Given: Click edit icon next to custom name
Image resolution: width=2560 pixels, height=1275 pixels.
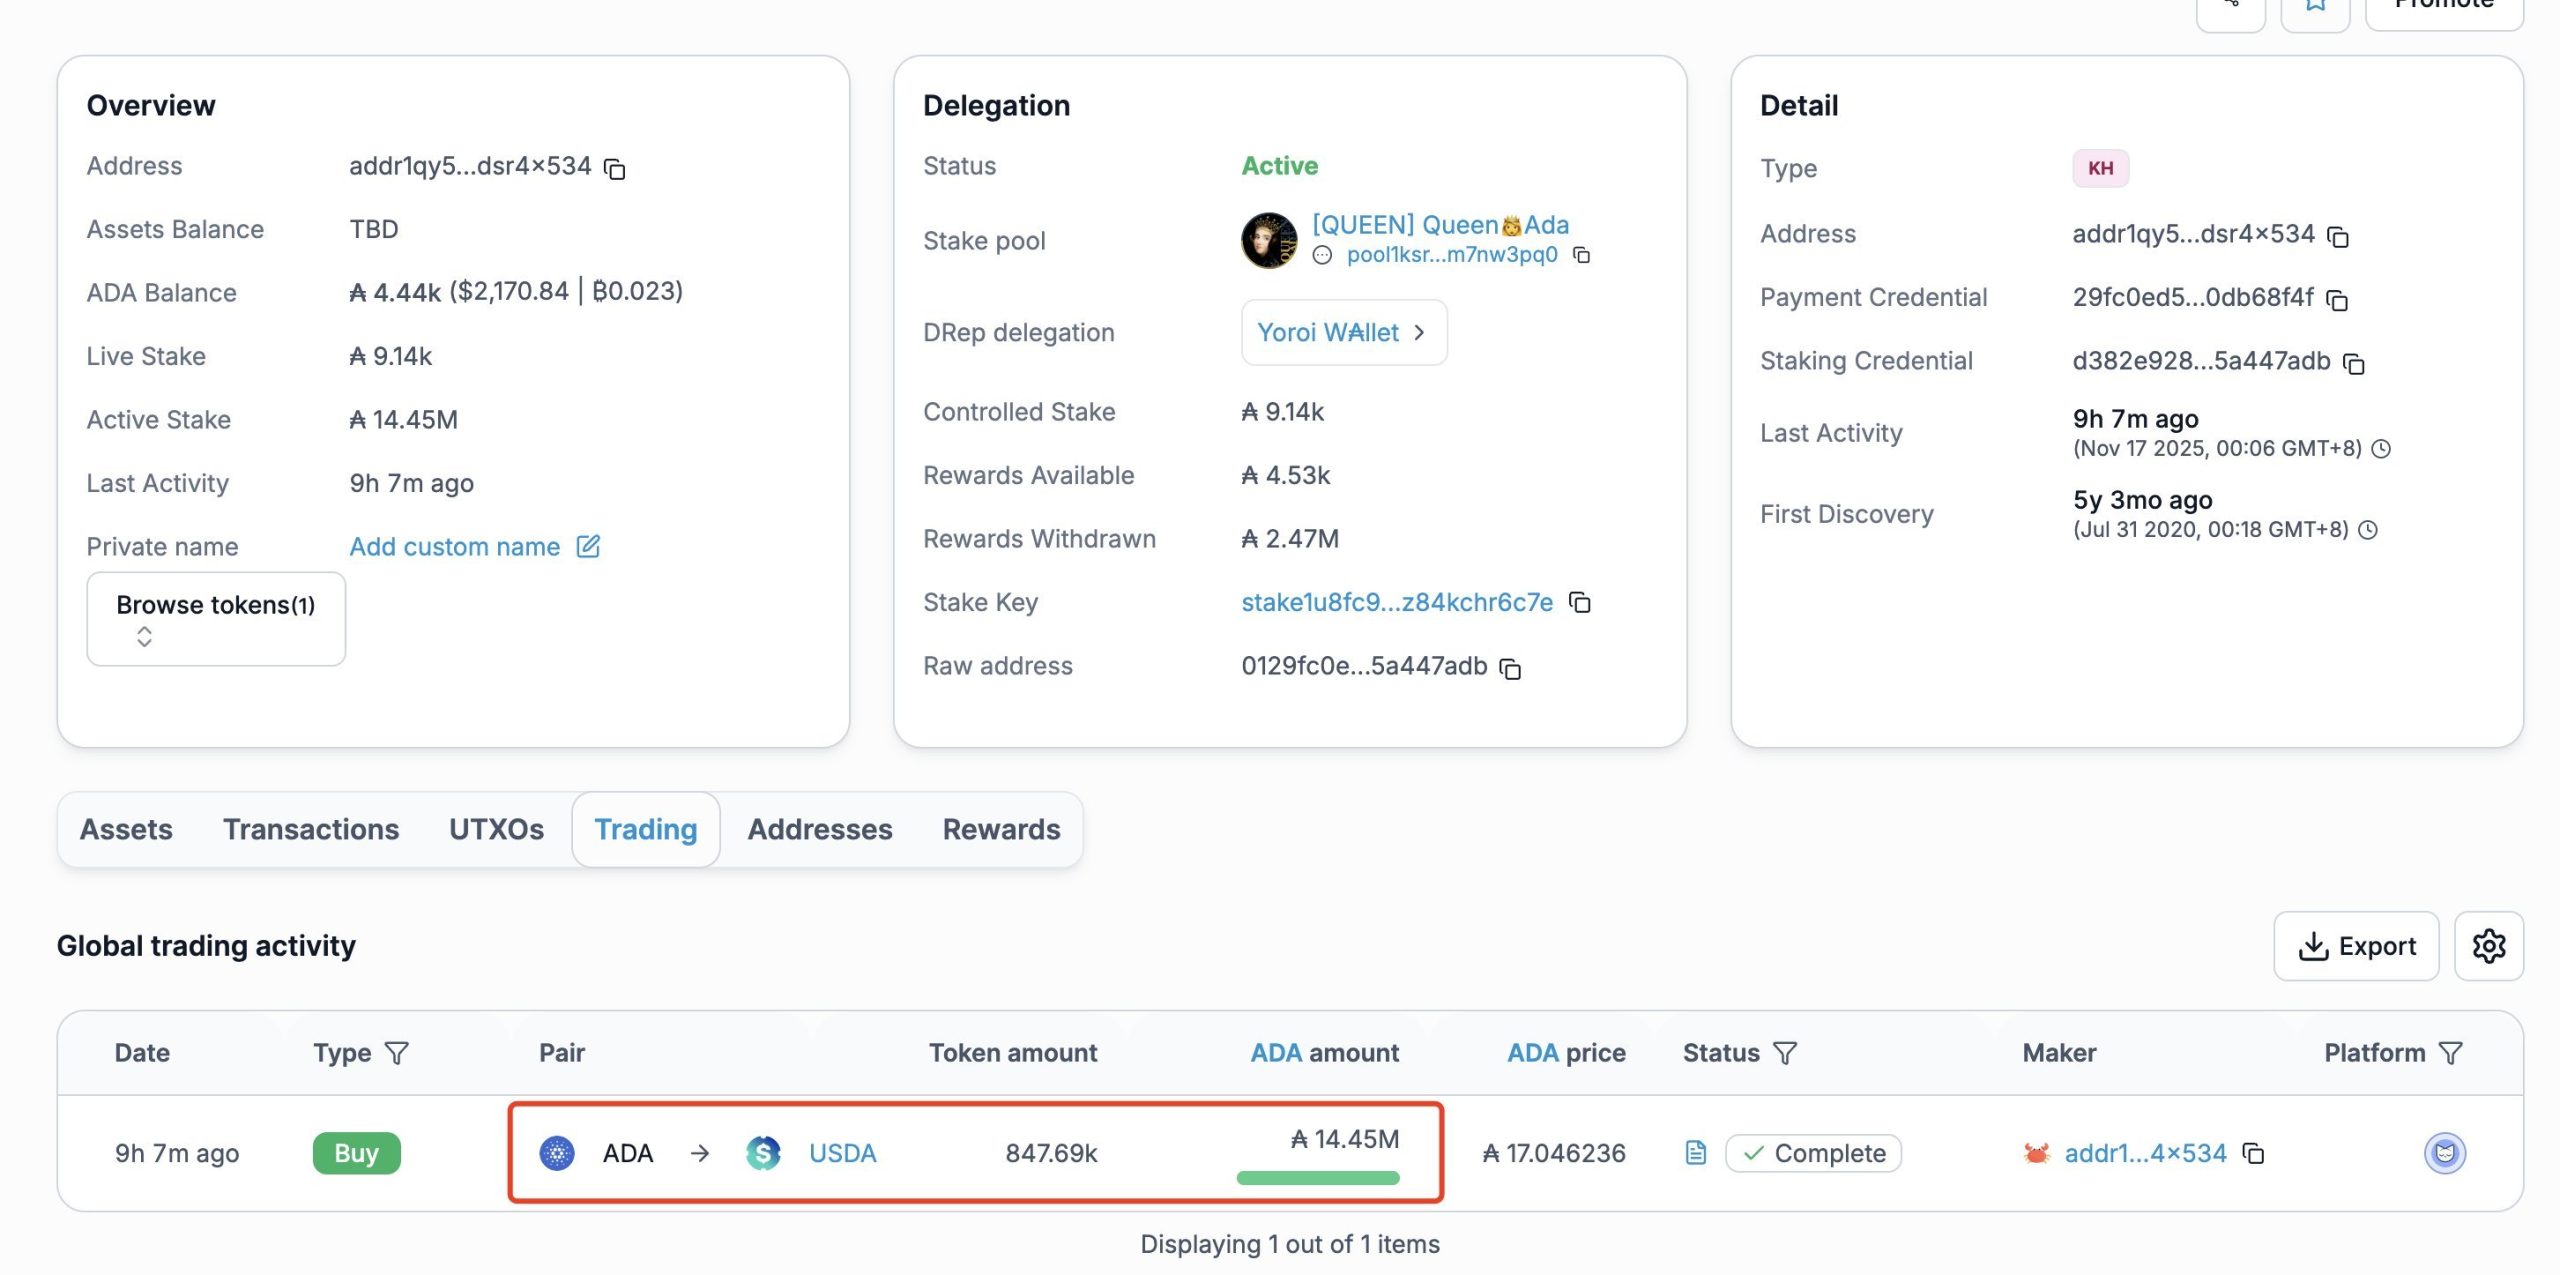Looking at the screenshot, I should coord(588,546).
